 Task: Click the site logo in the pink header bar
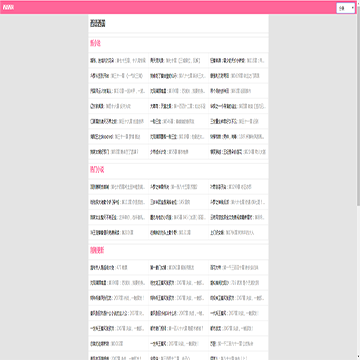(x=8, y=8)
